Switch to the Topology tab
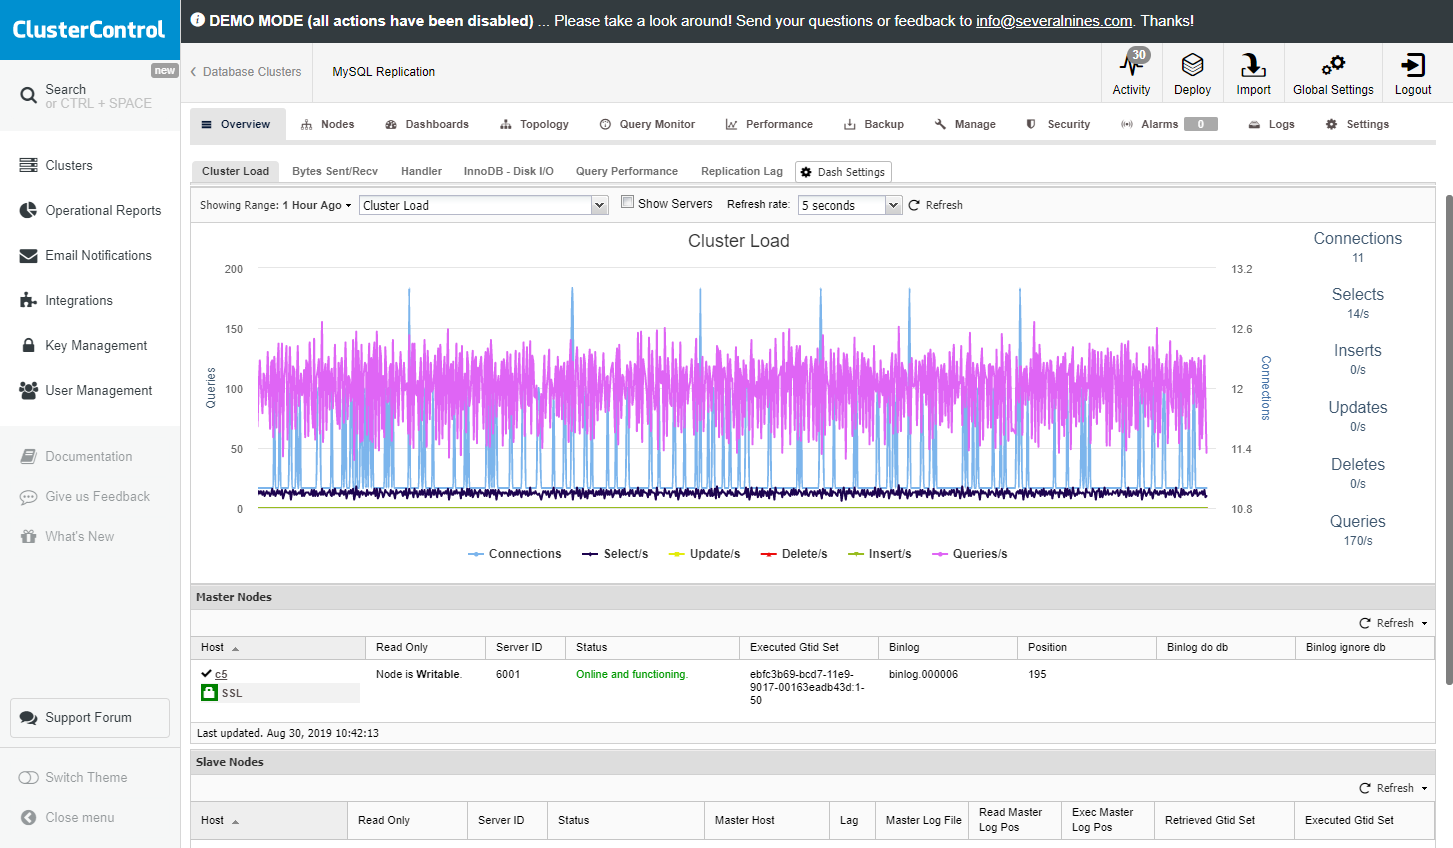This screenshot has width=1453, height=848. (x=534, y=124)
